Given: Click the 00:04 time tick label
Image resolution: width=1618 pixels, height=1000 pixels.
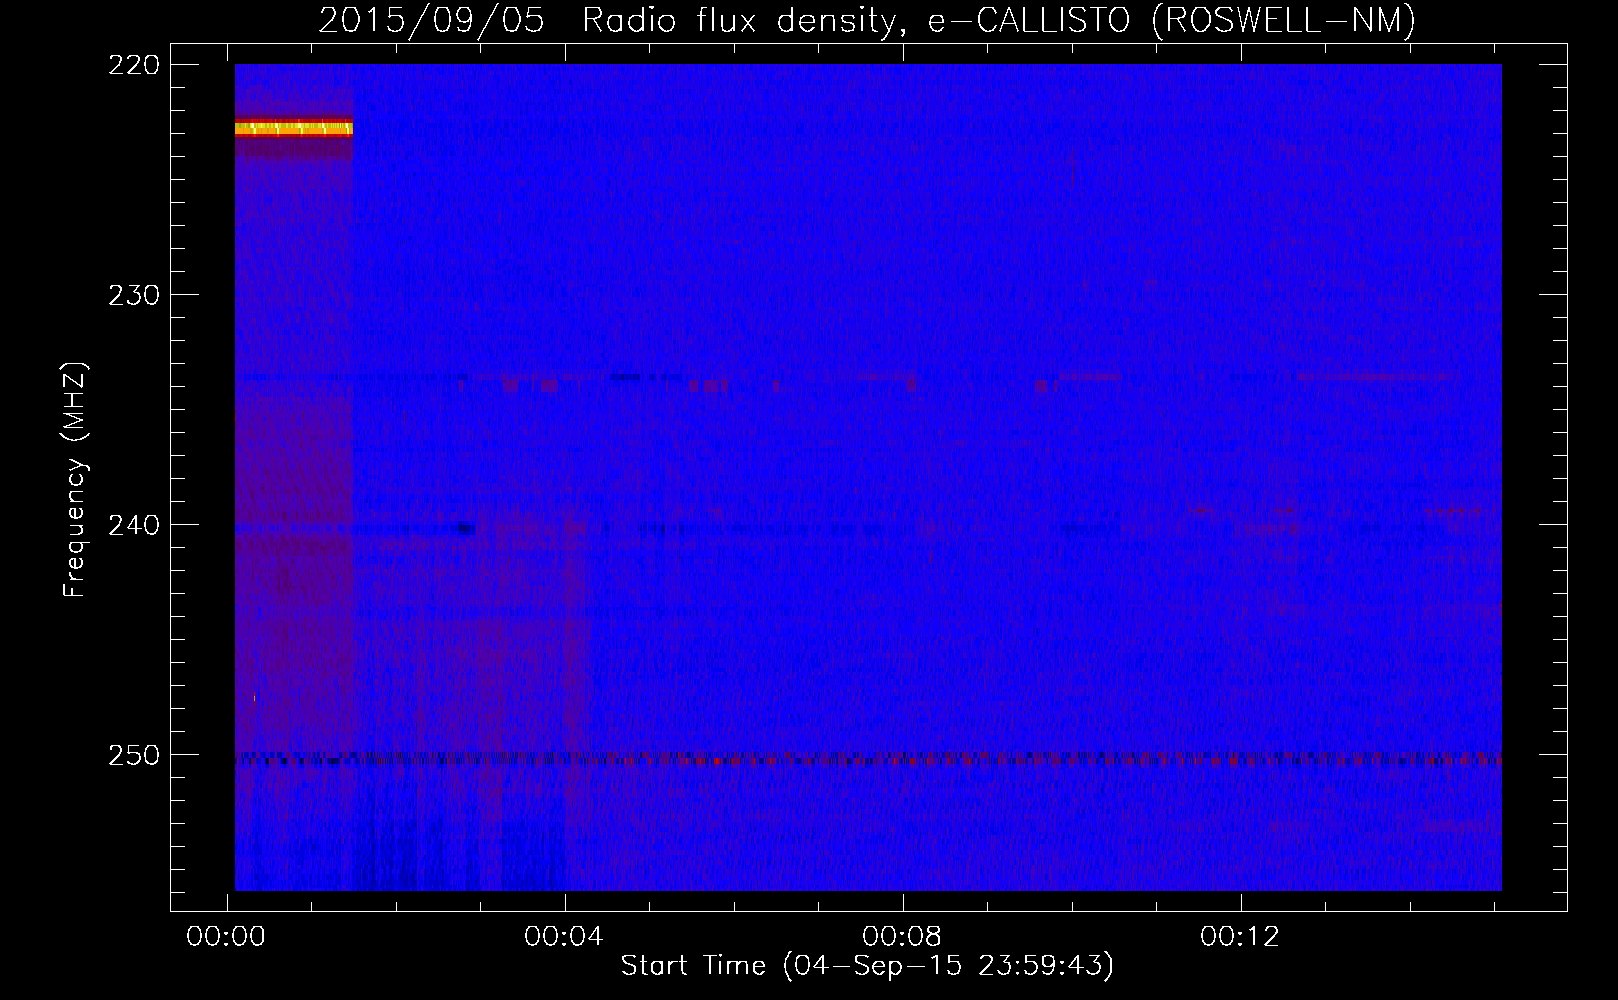Looking at the screenshot, I should (x=564, y=937).
